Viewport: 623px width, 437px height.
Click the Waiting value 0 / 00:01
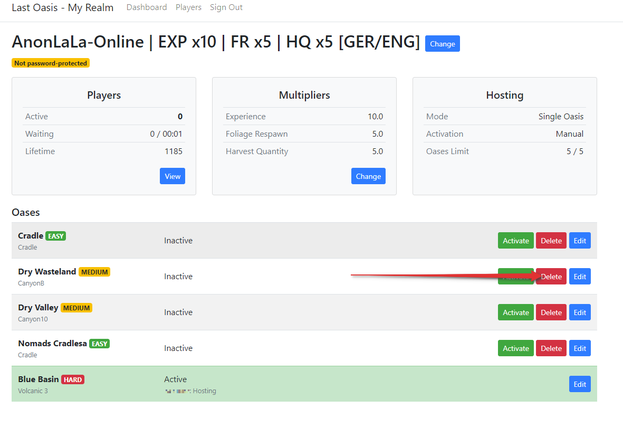(x=166, y=134)
